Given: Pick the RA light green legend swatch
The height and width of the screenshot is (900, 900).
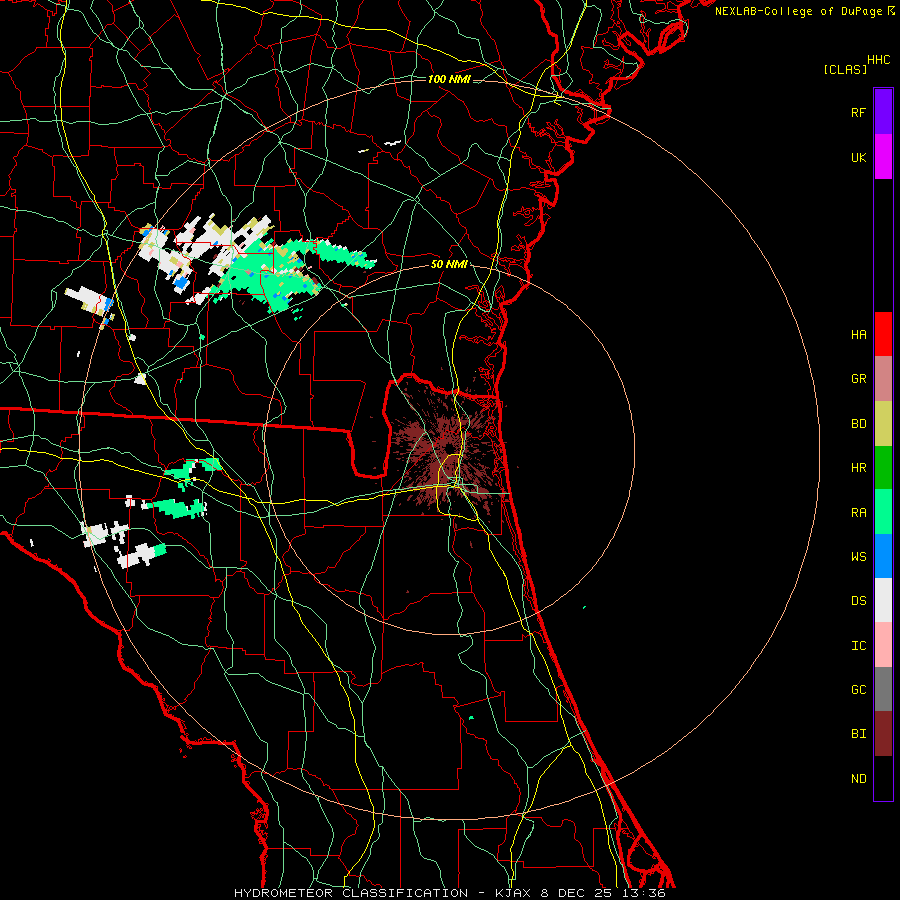Looking at the screenshot, I should click(883, 512).
